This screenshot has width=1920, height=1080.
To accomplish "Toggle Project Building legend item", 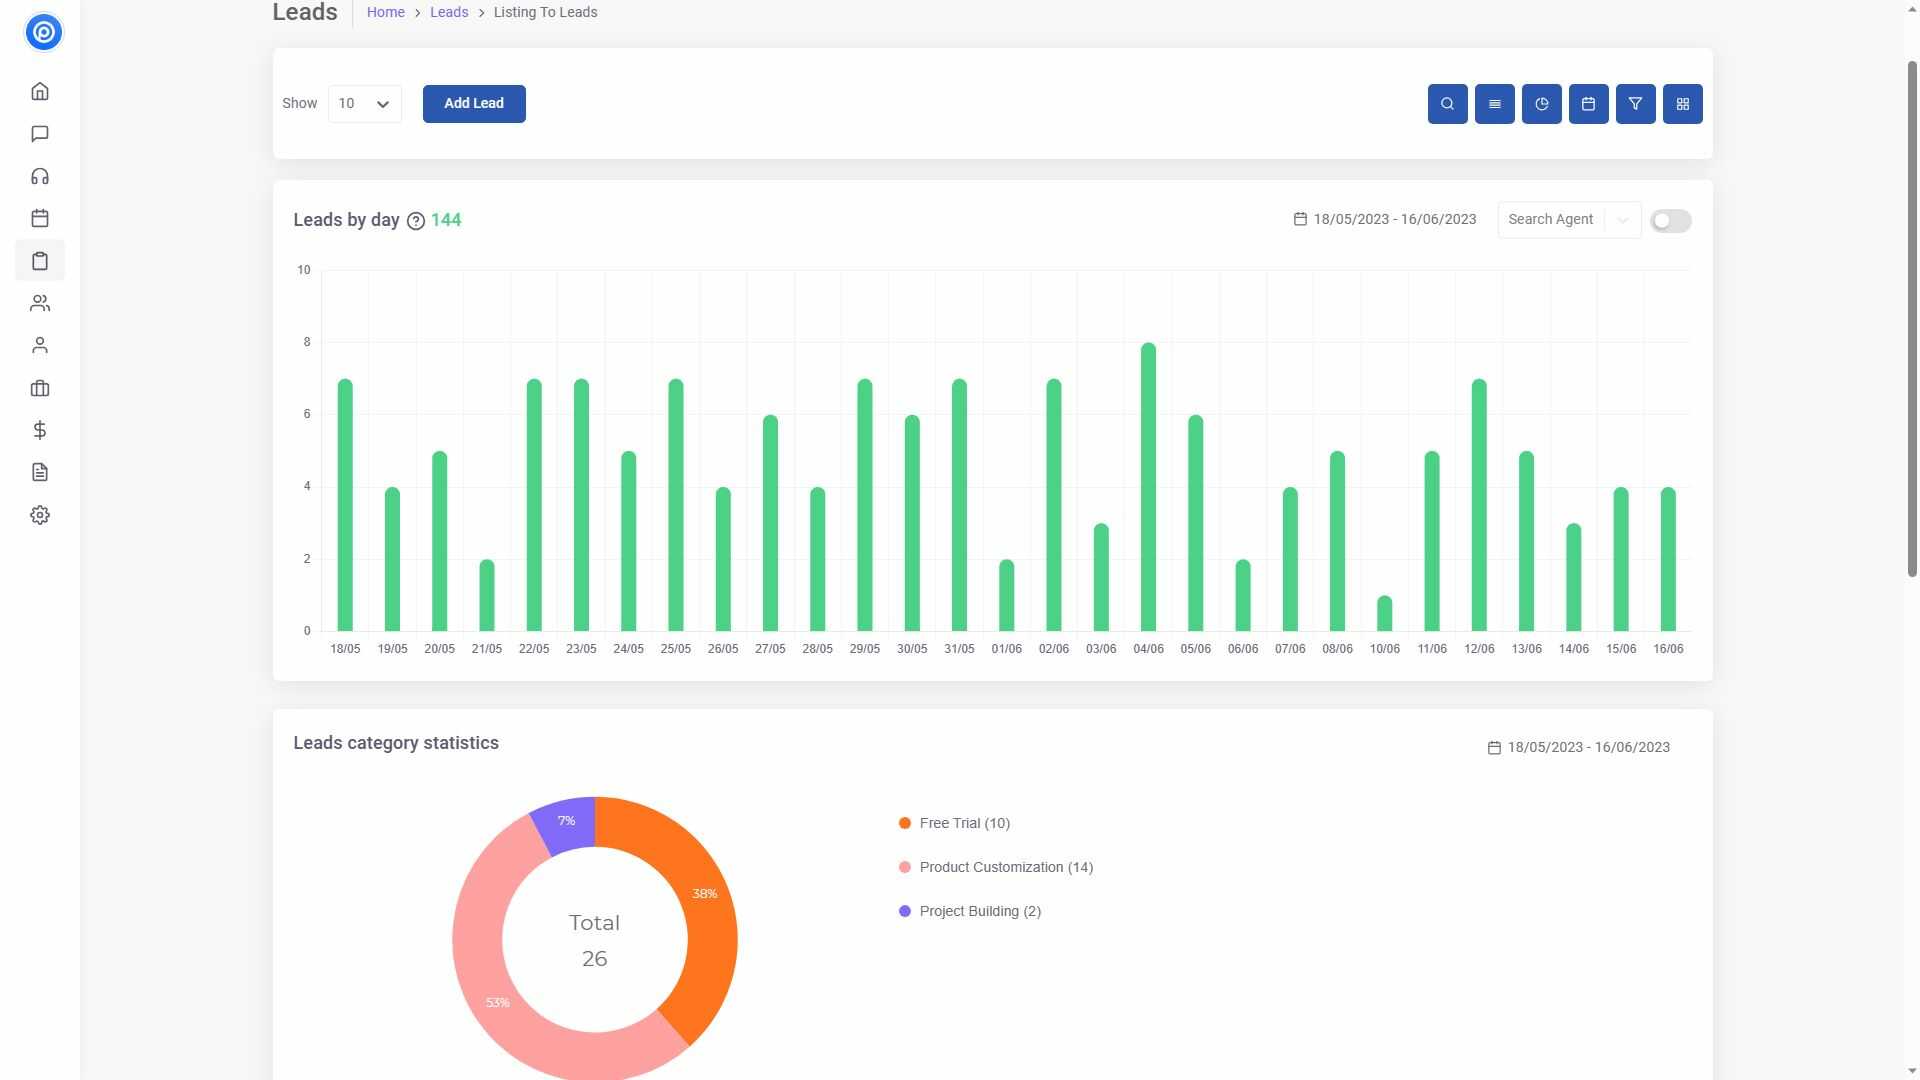I will pyautogui.click(x=979, y=911).
